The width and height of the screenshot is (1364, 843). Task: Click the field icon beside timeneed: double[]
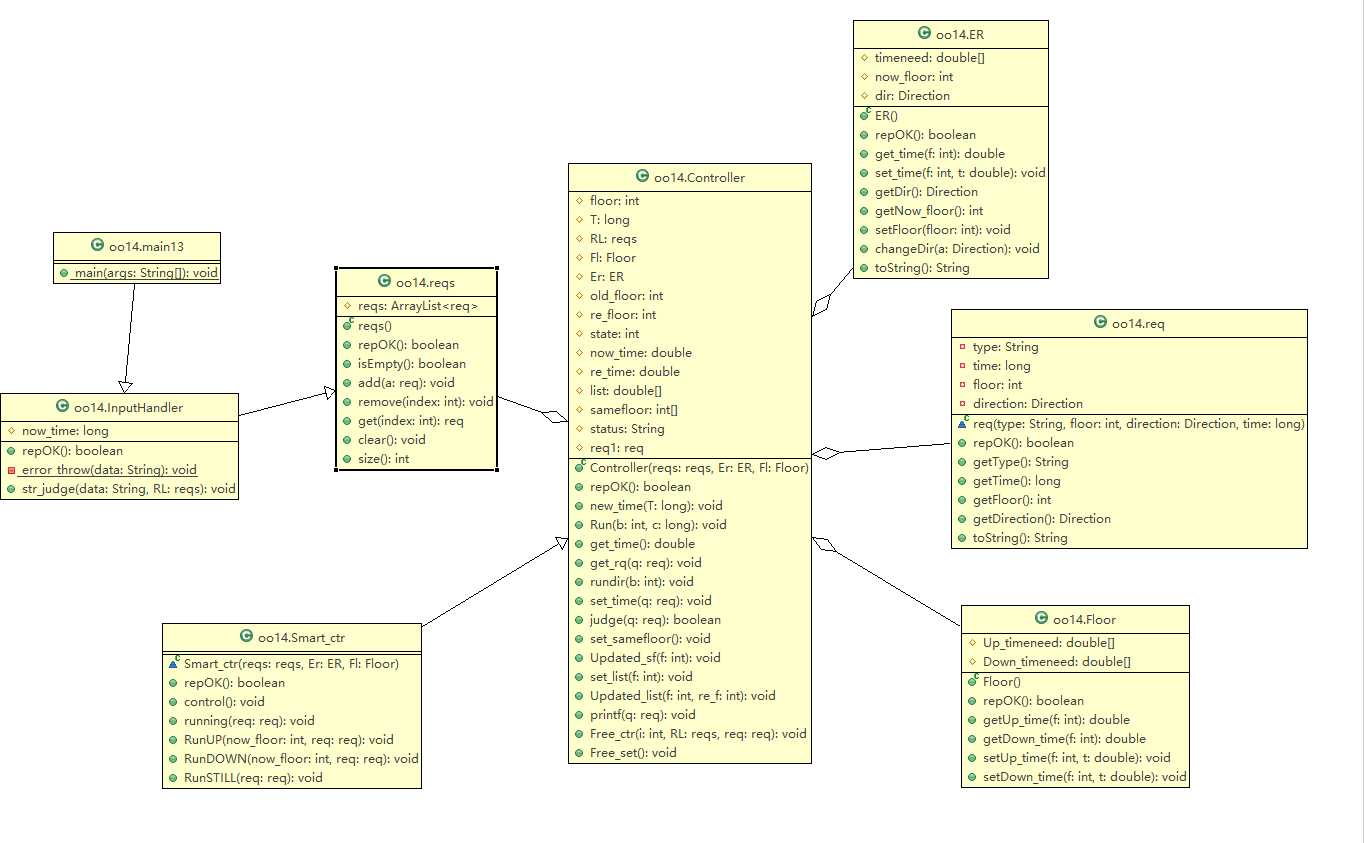pos(865,58)
